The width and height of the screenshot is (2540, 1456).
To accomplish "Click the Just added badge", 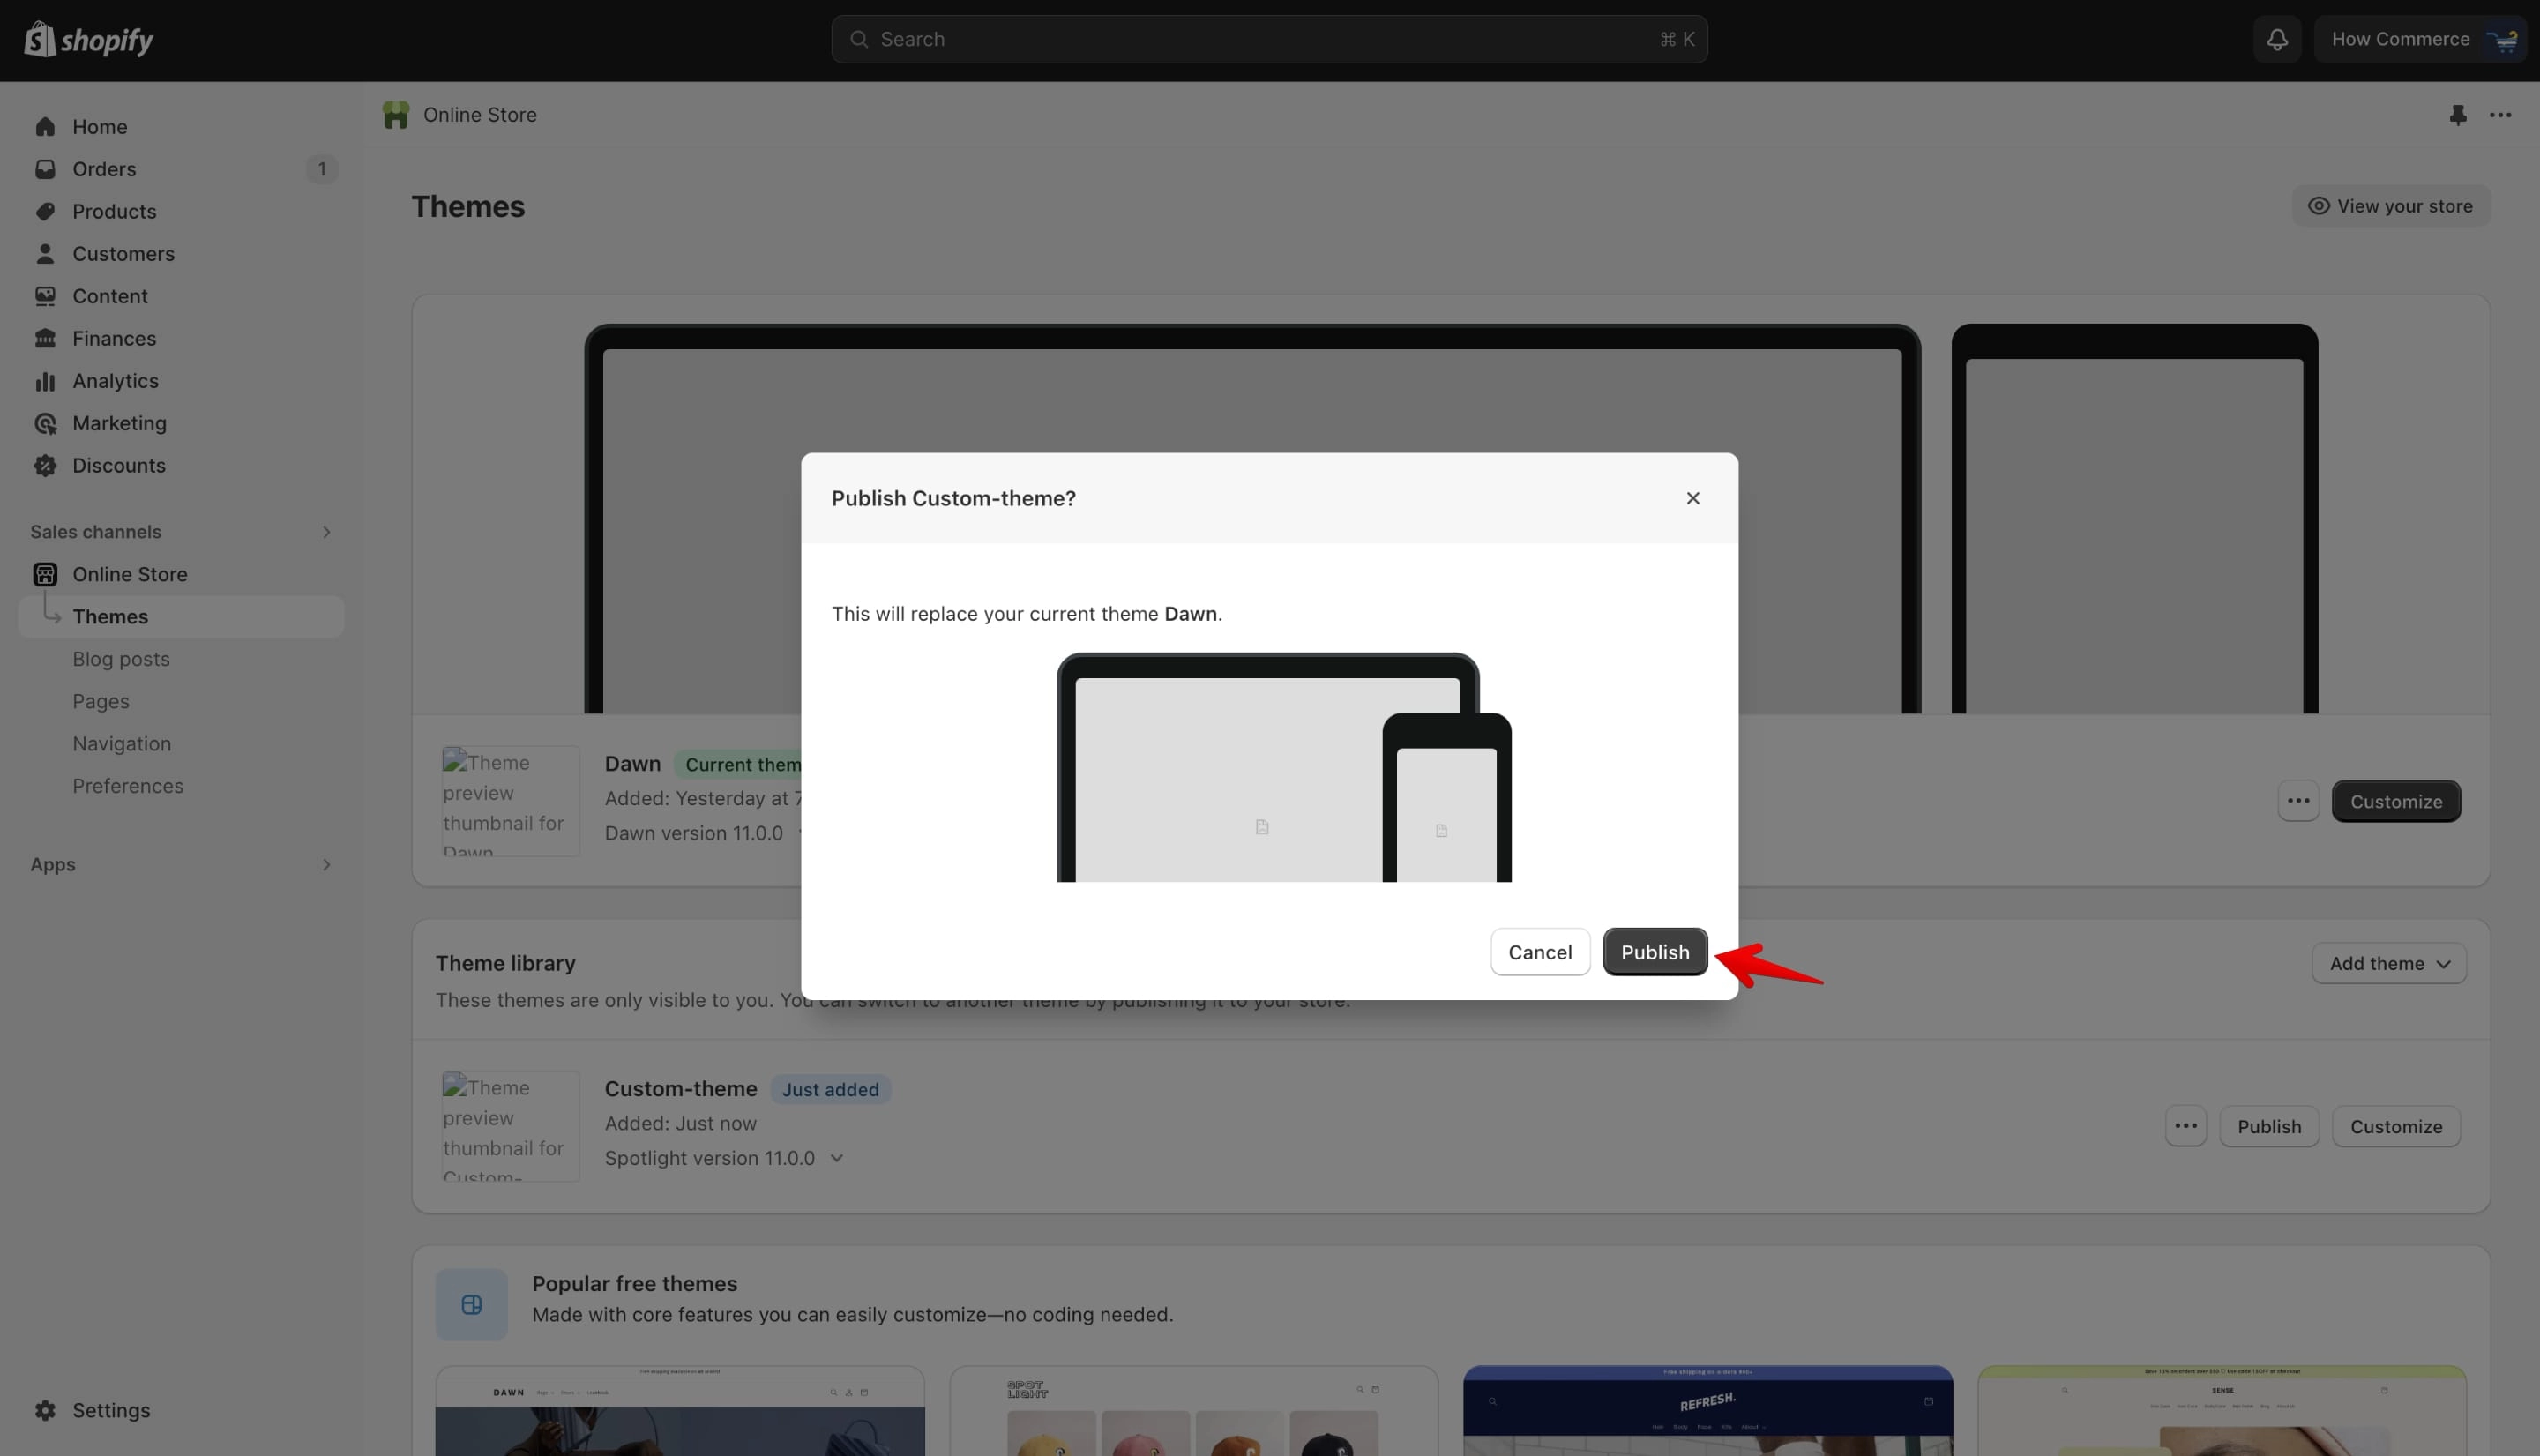I will 830,1089.
